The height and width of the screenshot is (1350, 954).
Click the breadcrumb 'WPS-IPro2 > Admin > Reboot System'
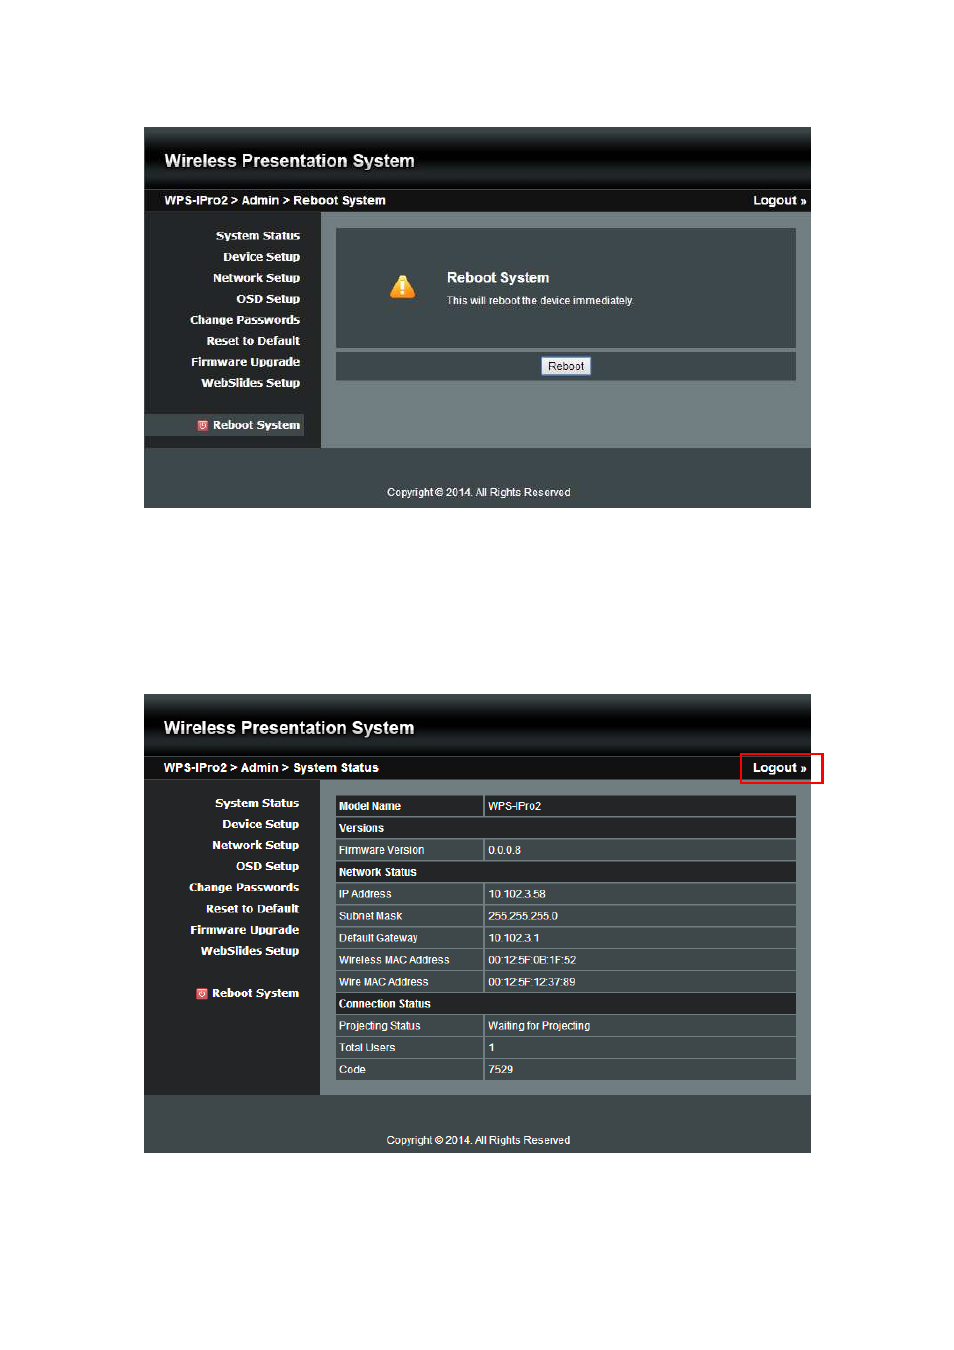coord(275,200)
